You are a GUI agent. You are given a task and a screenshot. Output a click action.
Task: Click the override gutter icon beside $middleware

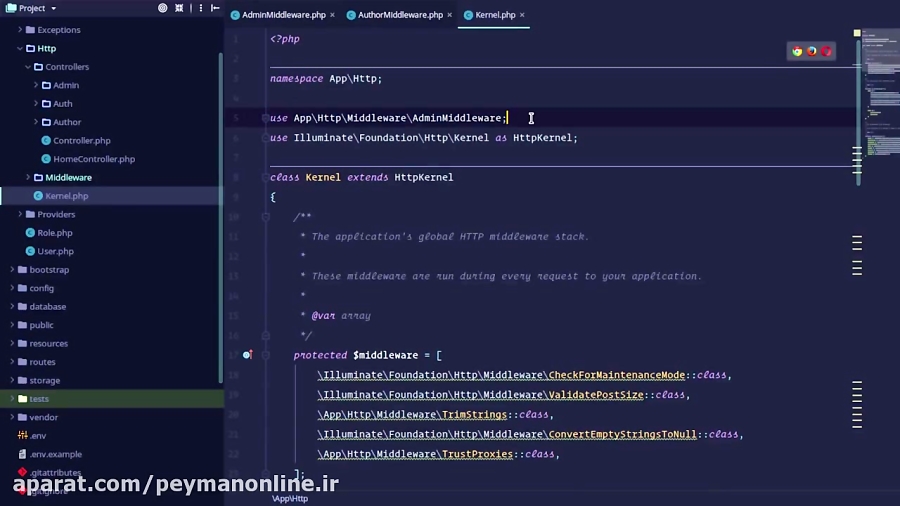[x=247, y=355]
